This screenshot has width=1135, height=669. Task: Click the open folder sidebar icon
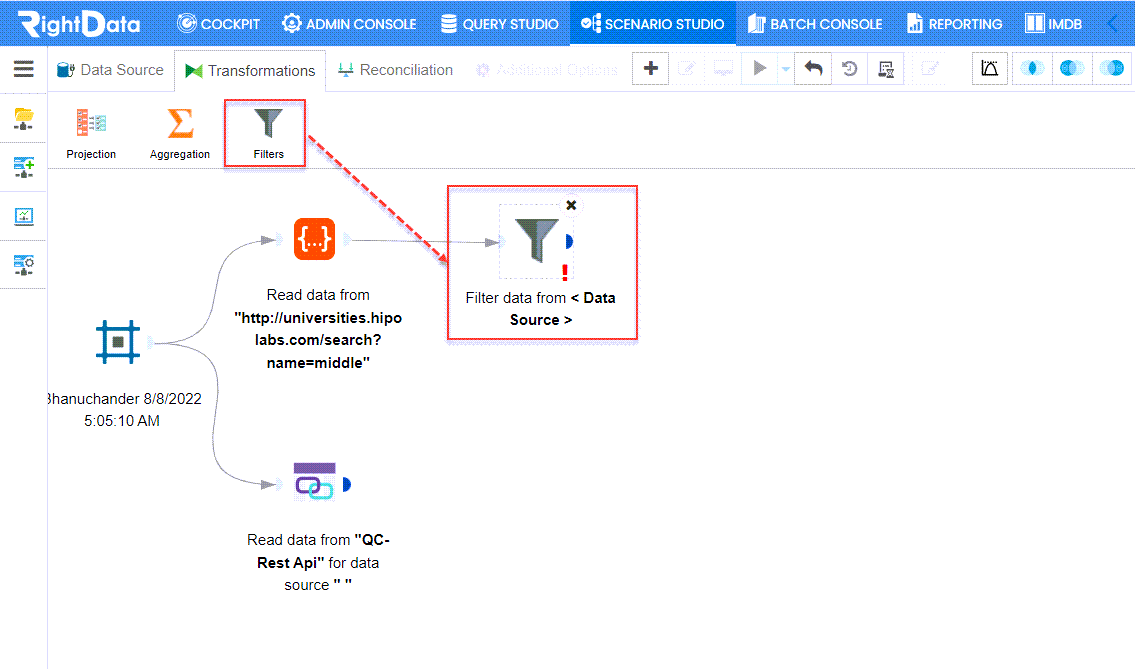(23, 119)
